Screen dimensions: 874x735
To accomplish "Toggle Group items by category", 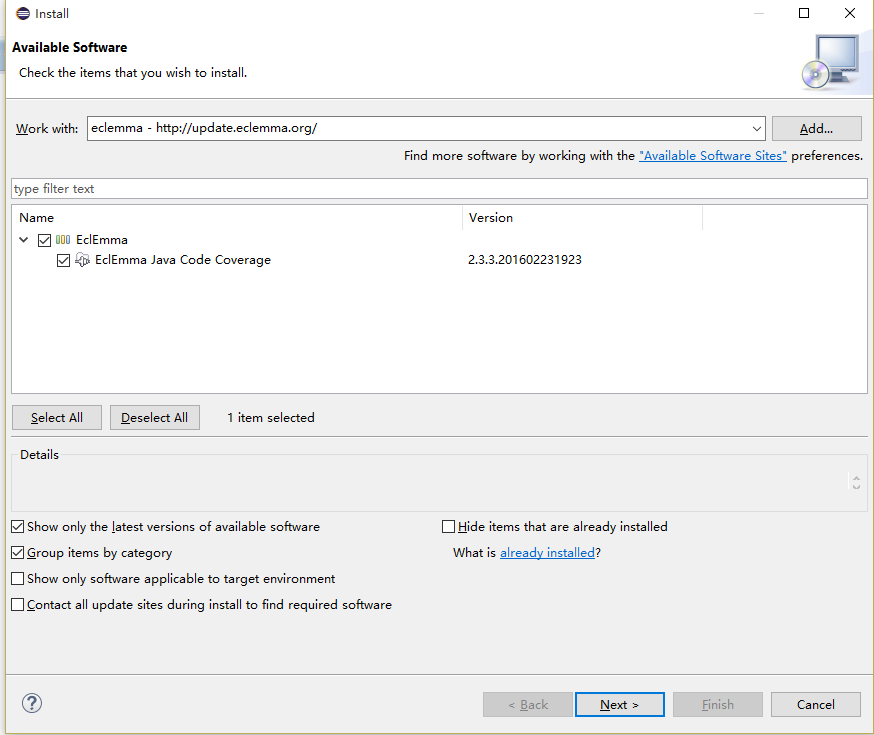I will pos(18,553).
